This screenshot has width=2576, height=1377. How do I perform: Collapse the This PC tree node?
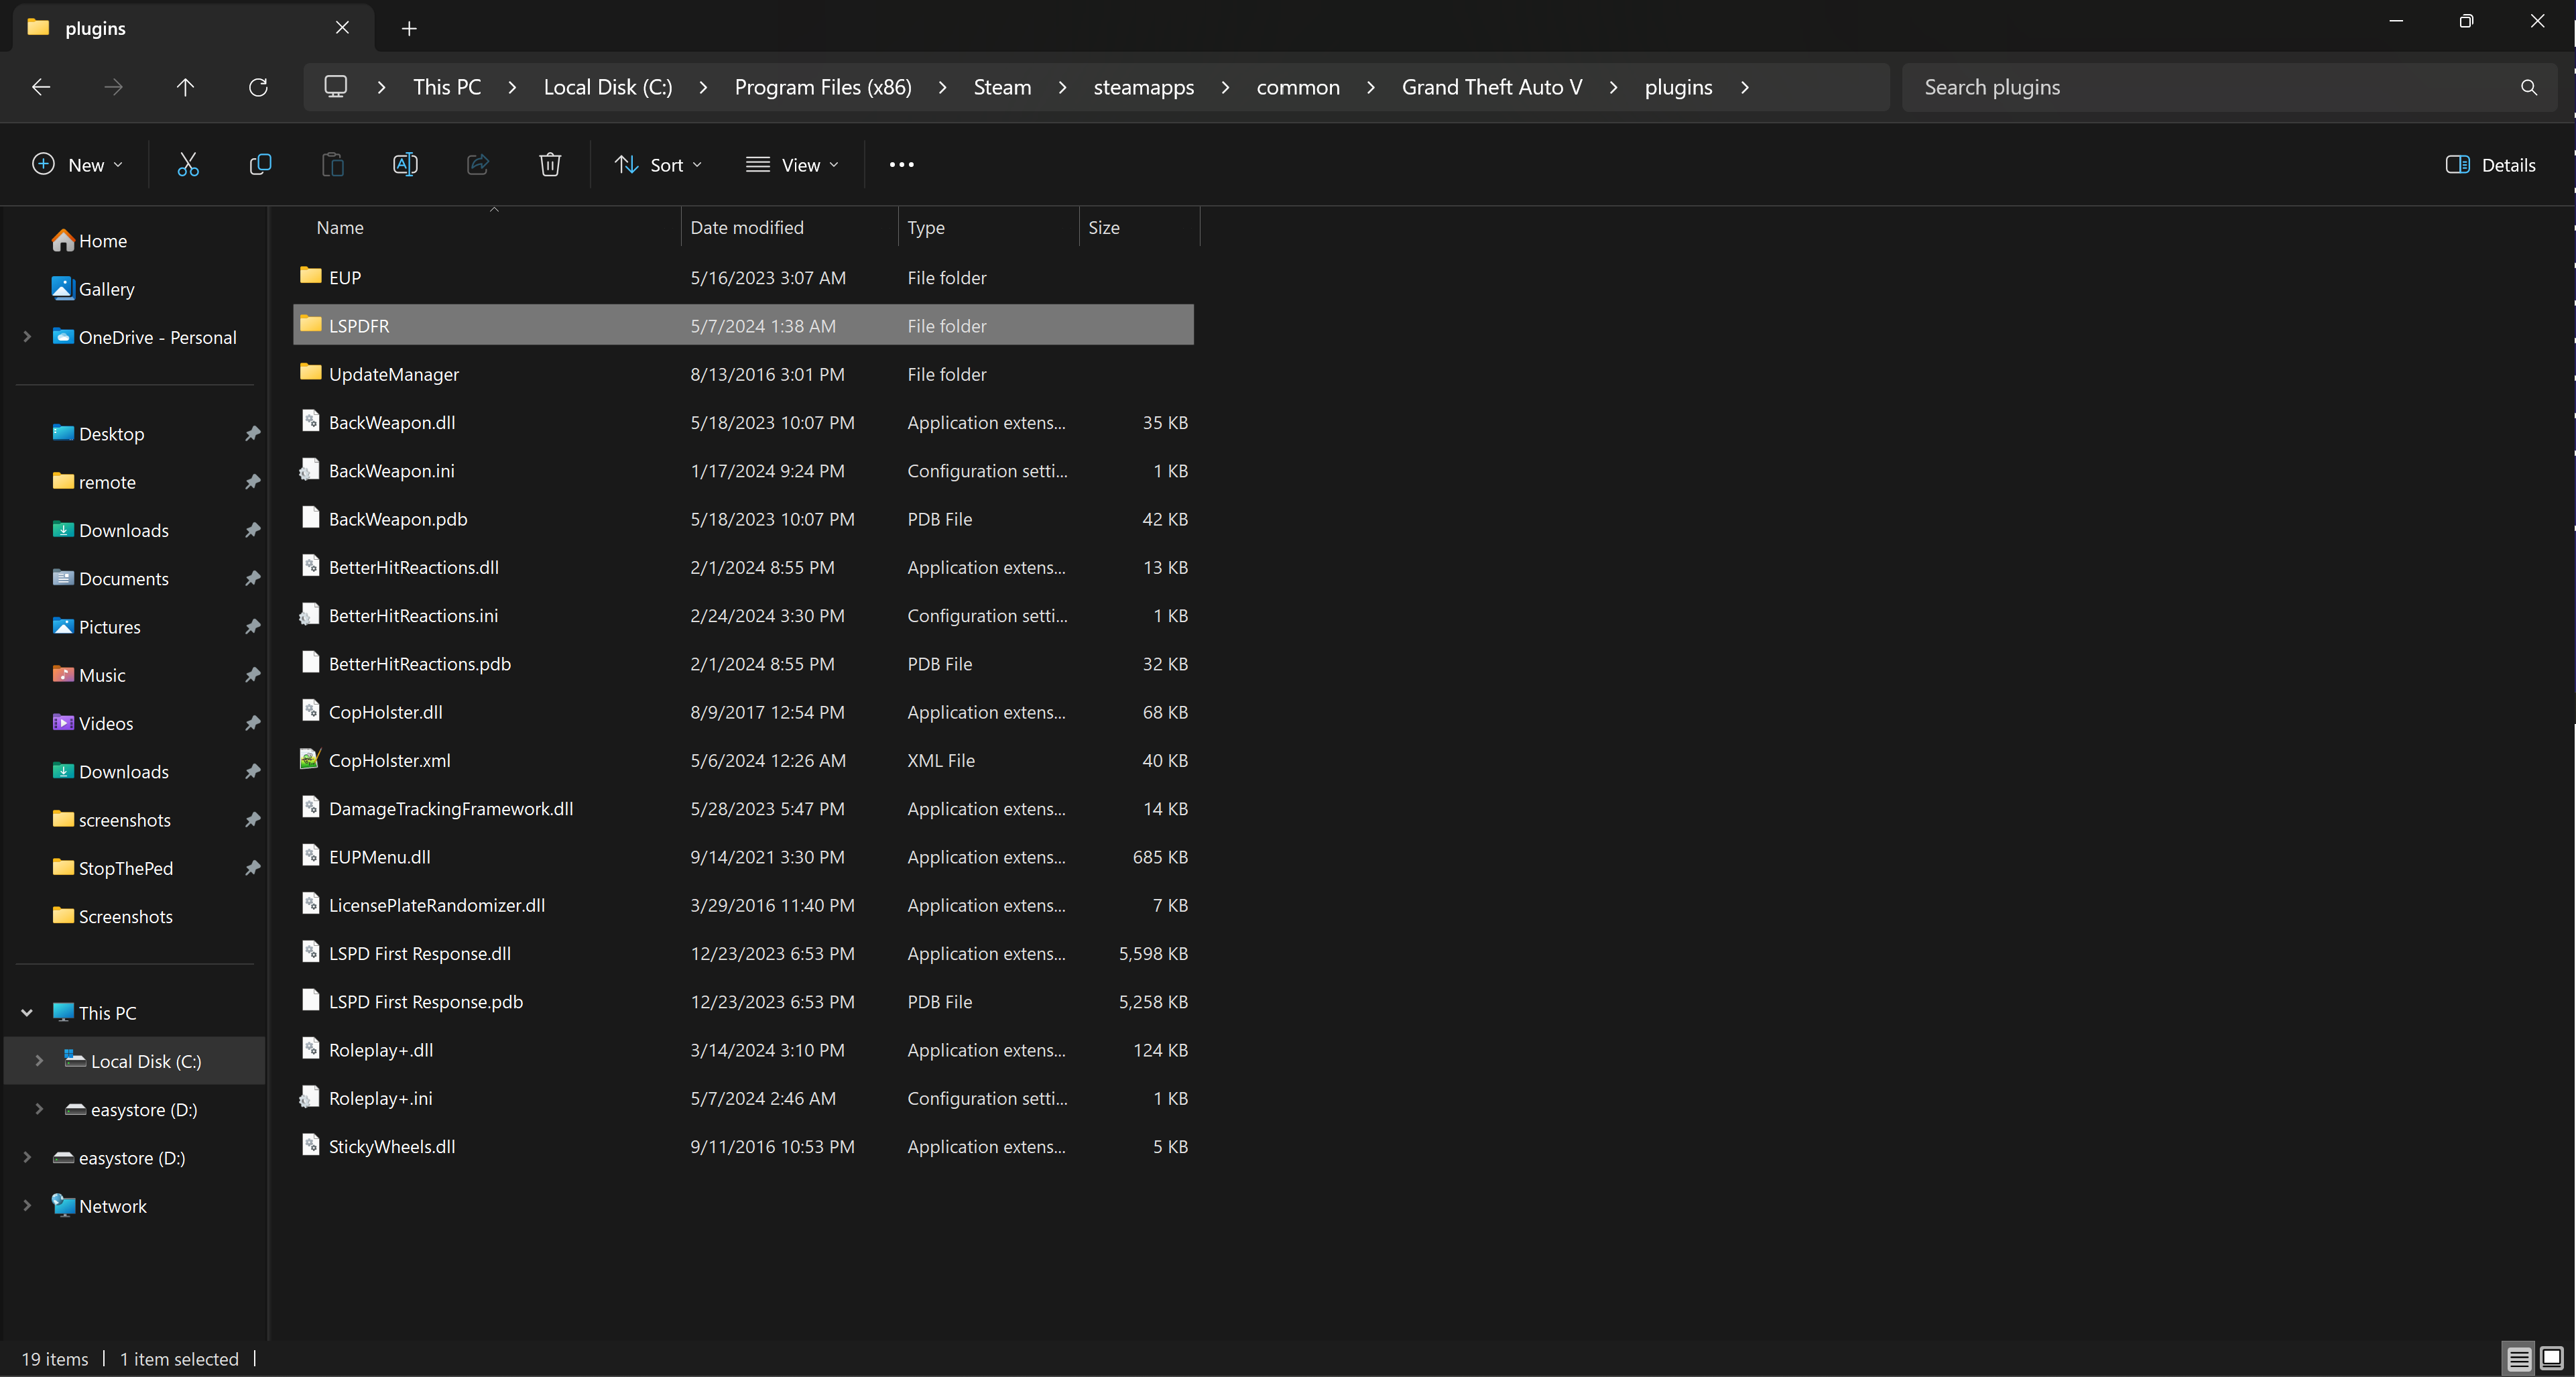tap(27, 1012)
